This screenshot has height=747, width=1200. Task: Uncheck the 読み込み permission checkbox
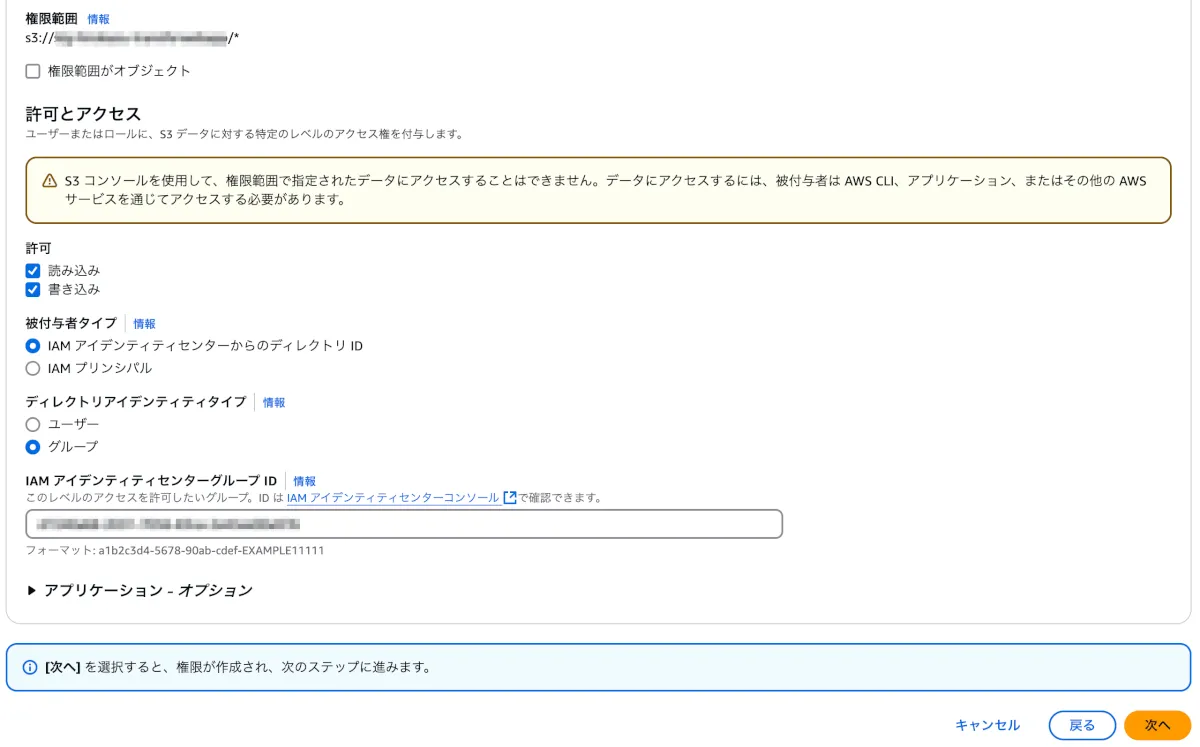[x=33, y=271]
